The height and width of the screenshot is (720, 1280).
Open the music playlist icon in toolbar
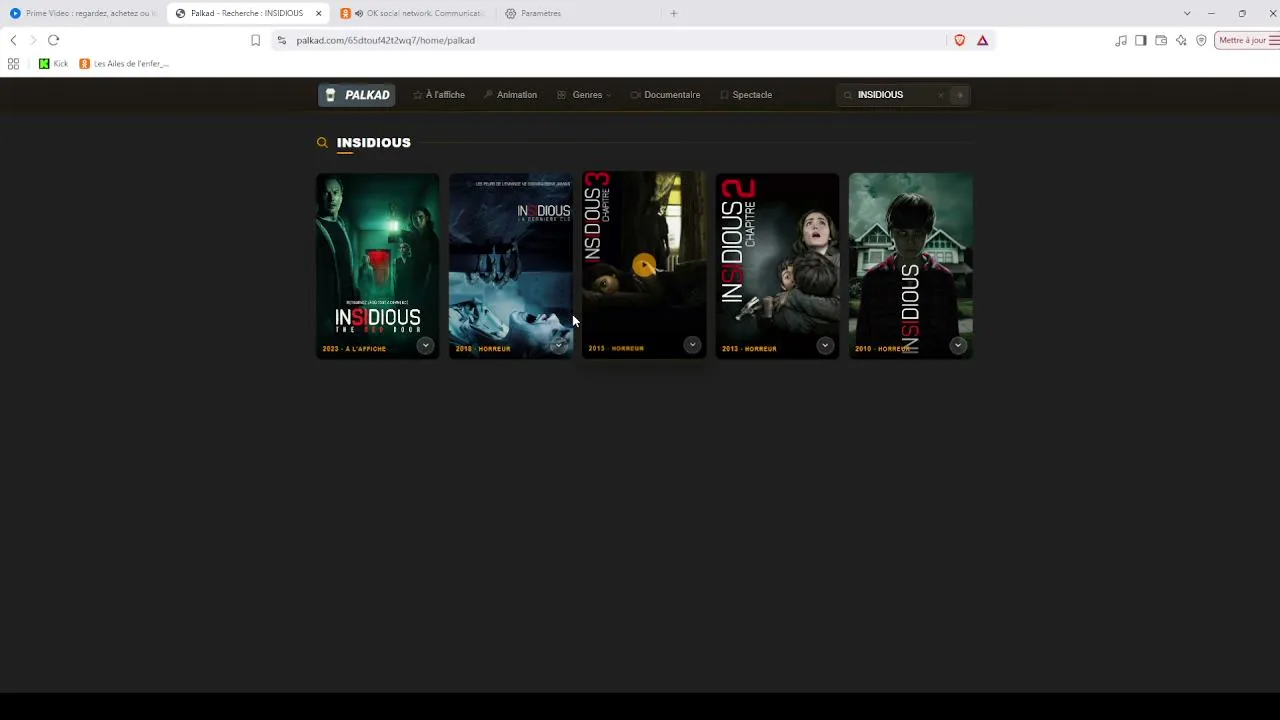pos(1121,40)
